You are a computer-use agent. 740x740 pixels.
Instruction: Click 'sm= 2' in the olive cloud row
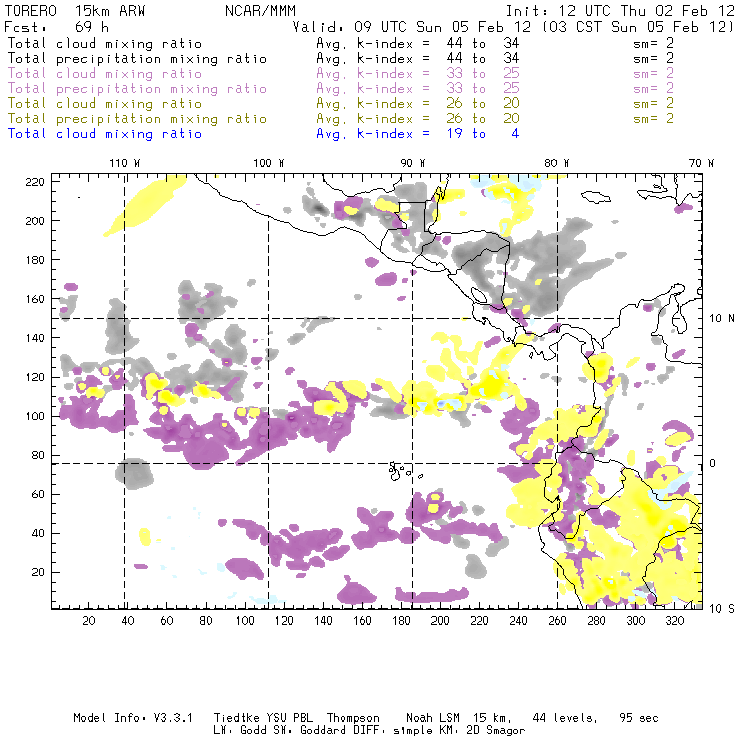point(653,103)
